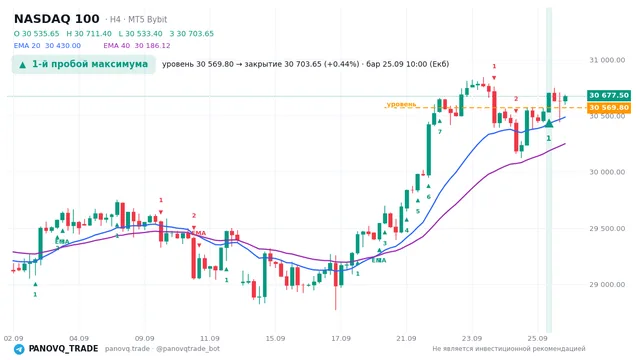Click the "15.09" date axis label
This screenshot has width=640, height=360.
tap(275, 338)
